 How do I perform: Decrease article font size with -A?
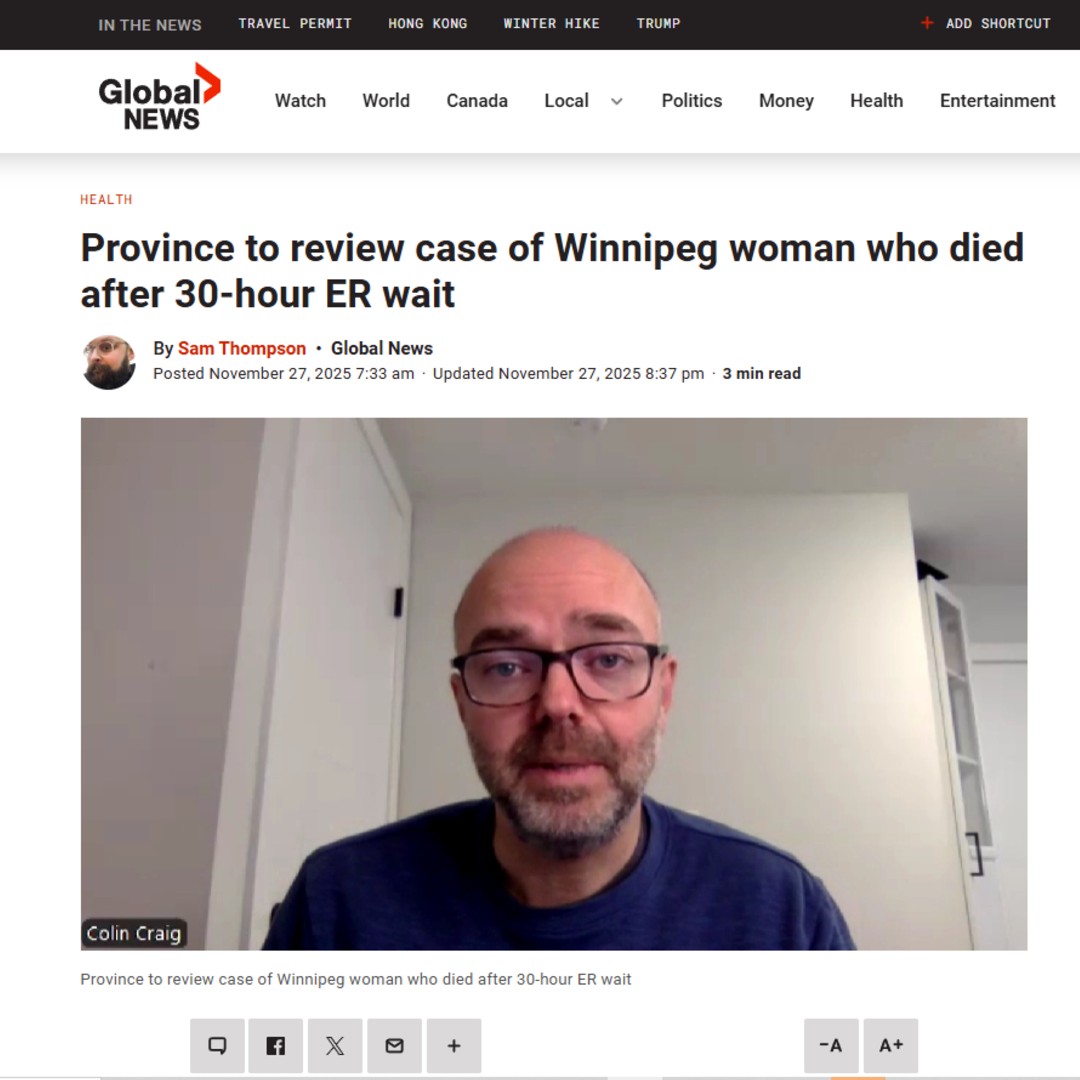[831, 1046]
